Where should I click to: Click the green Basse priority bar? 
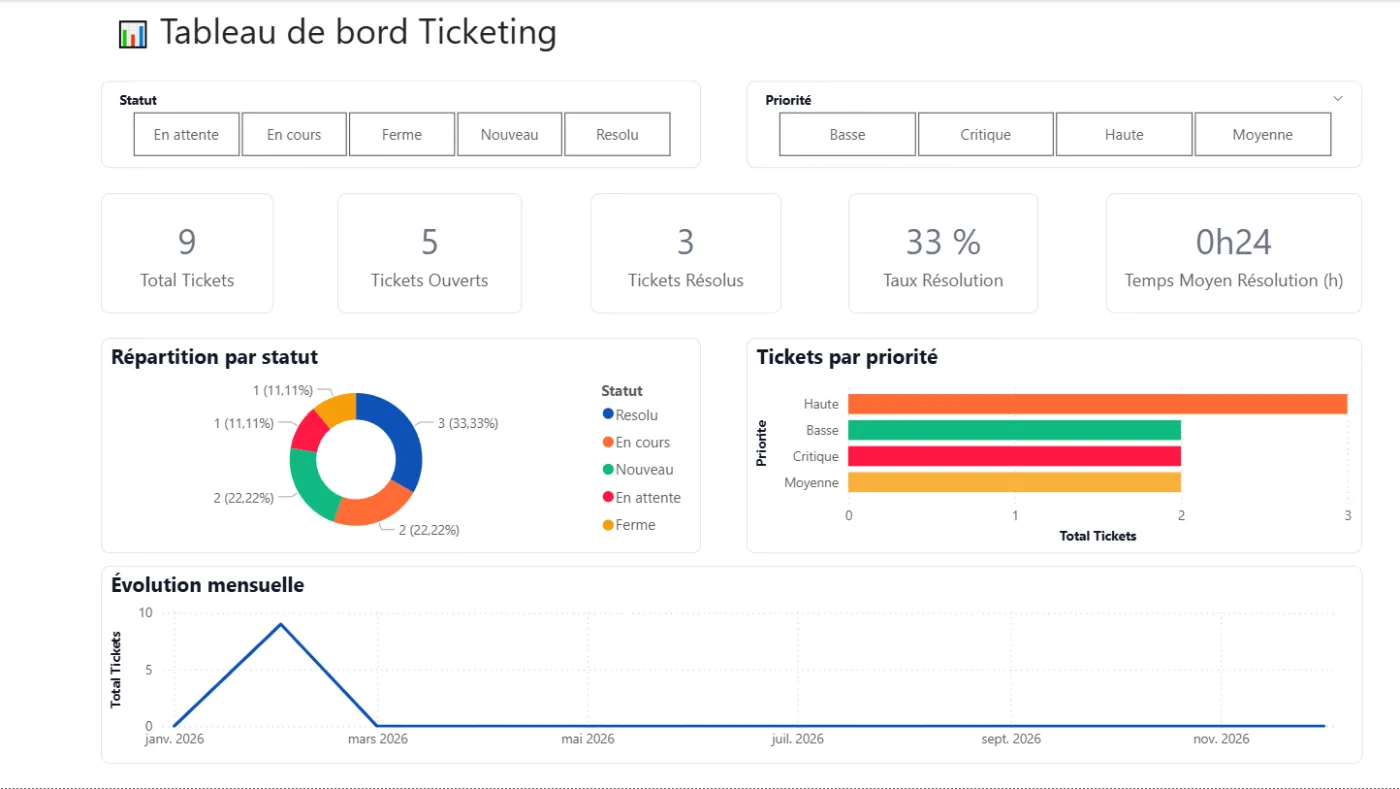1014,430
